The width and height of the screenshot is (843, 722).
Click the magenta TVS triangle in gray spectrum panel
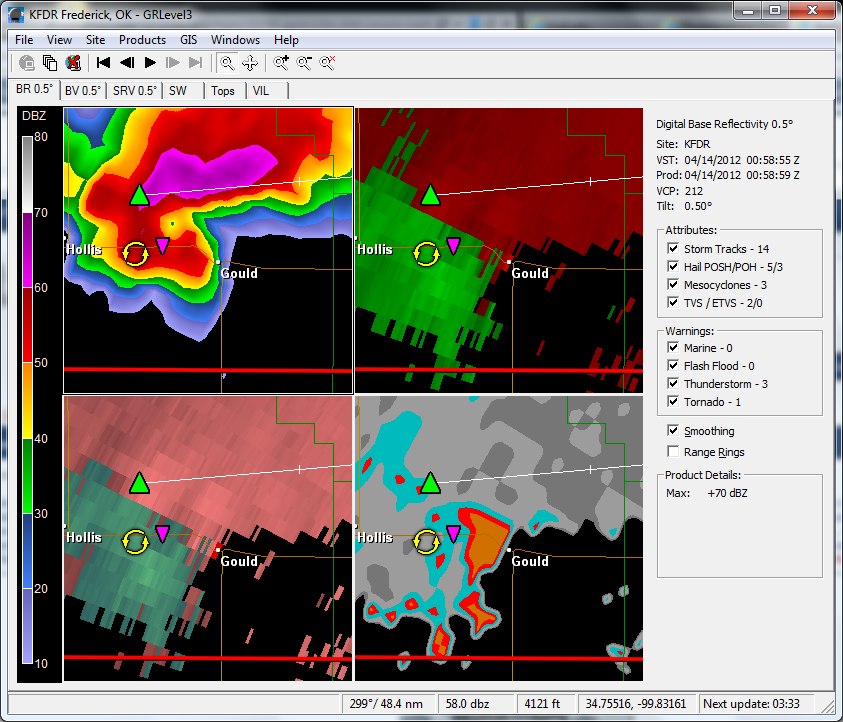point(453,534)
